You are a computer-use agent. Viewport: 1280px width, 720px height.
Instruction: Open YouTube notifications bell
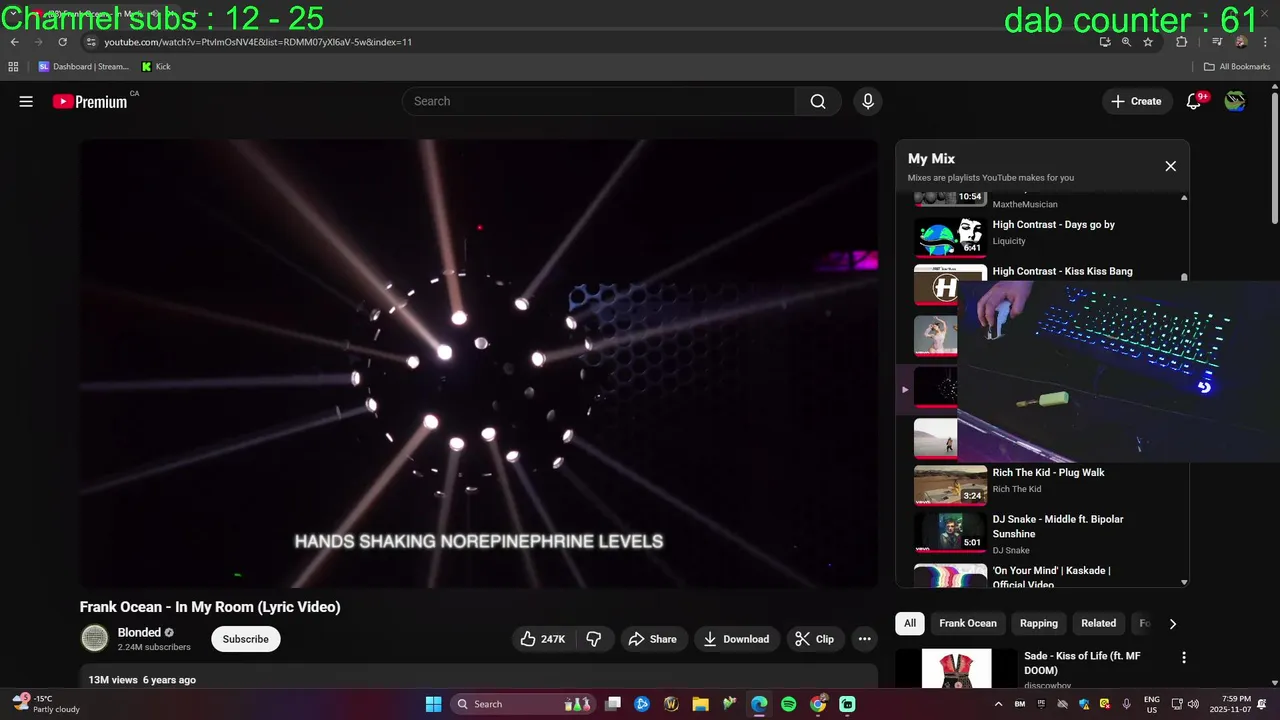(x=1193, y=101)
